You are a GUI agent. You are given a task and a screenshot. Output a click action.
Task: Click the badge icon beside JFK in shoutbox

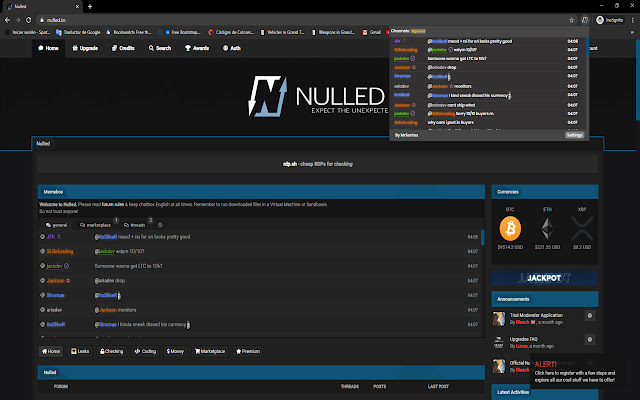[42, 237]
